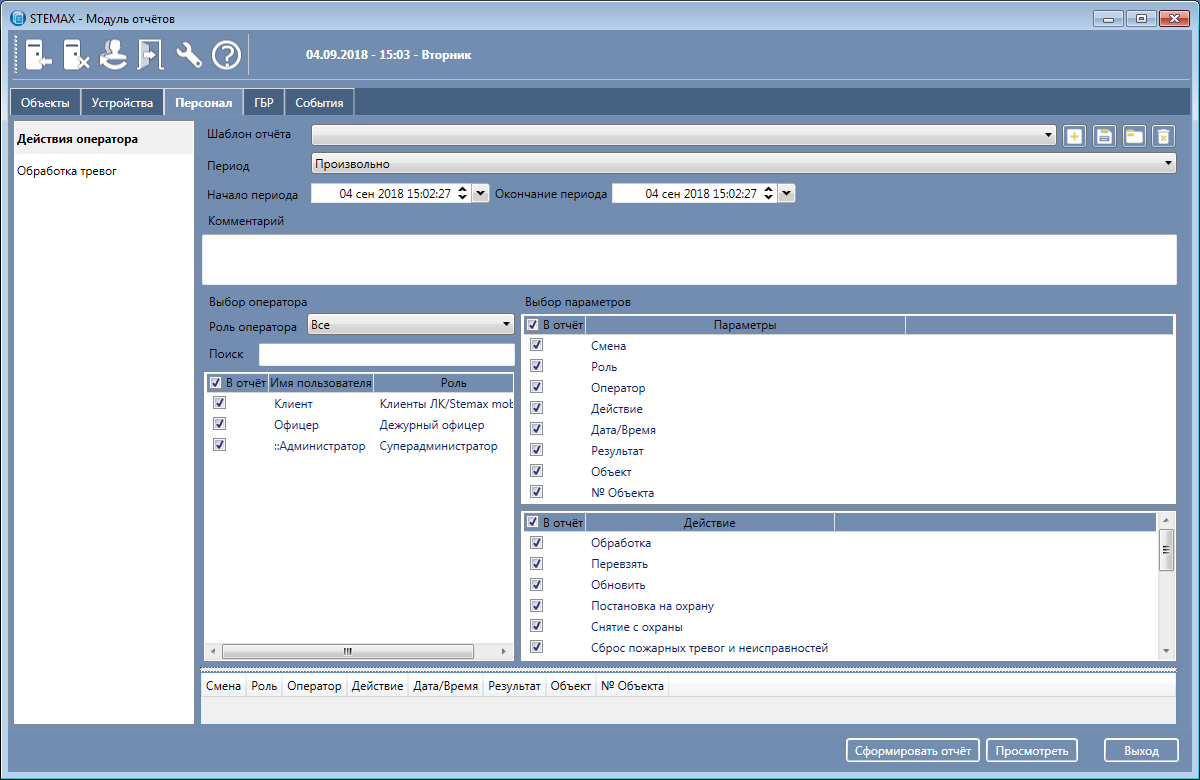The height and width of the screenshot is (780, 1200).
Task: Click the open template folder icon
Action: [x=1133, y=136]
